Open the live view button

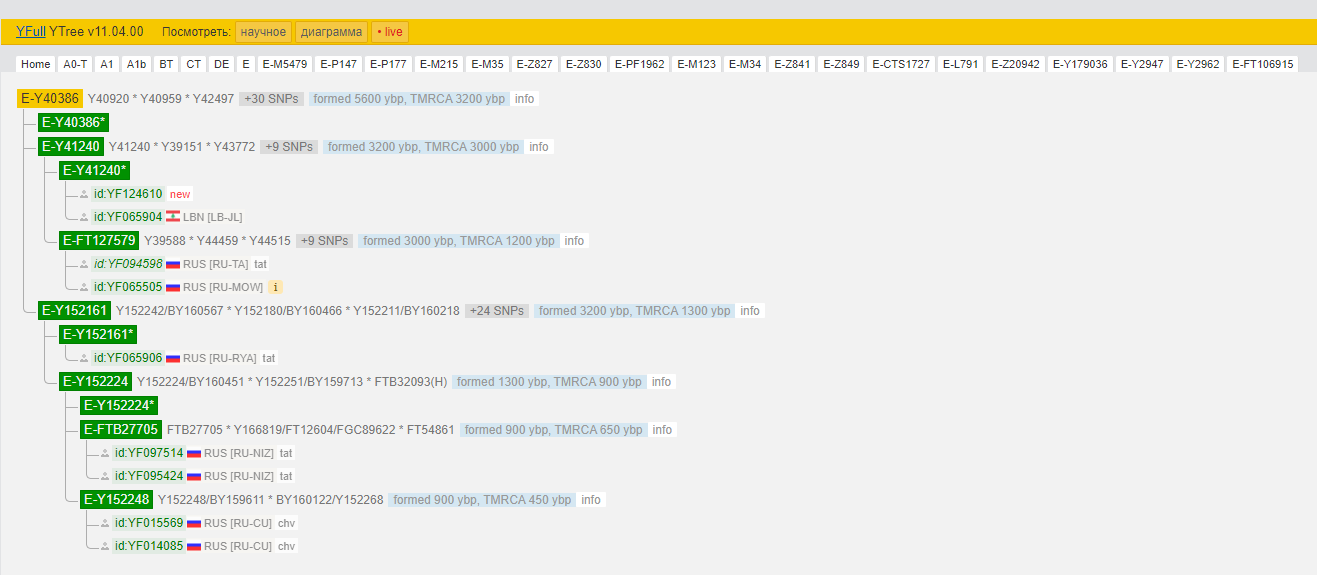390,32
